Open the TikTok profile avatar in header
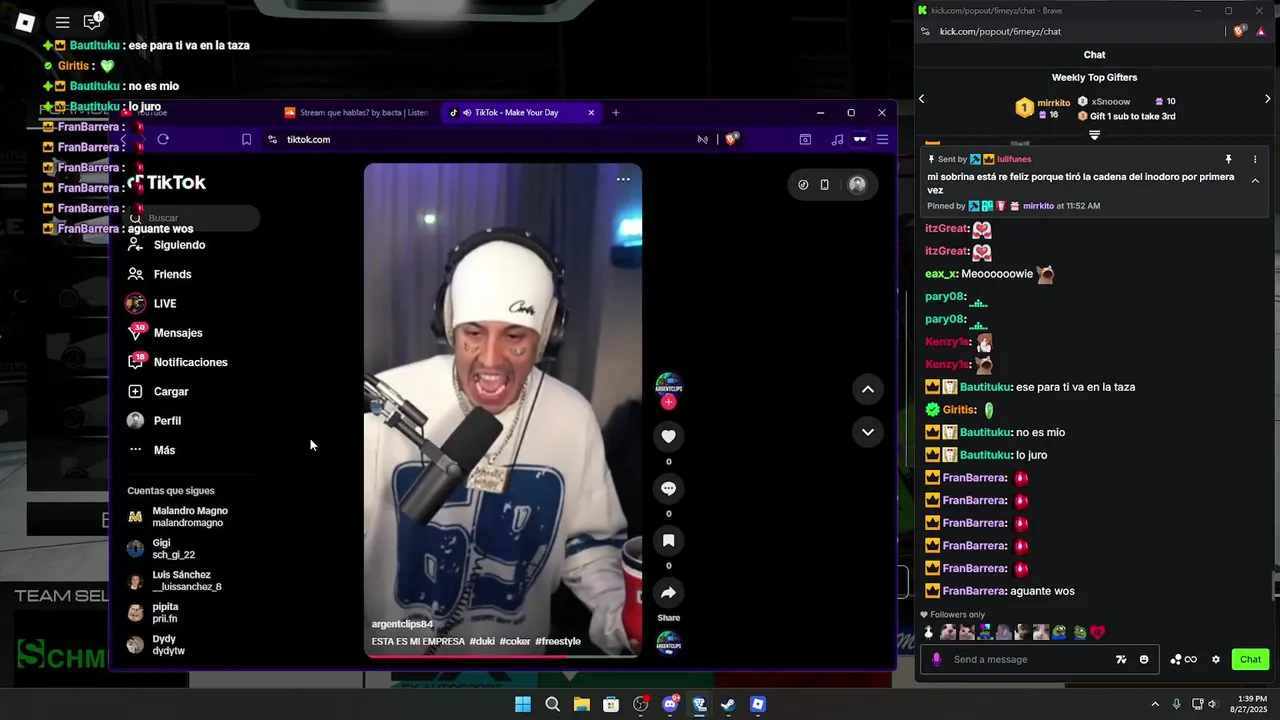Screen dimensions: 1280x720 click(857, 184)
